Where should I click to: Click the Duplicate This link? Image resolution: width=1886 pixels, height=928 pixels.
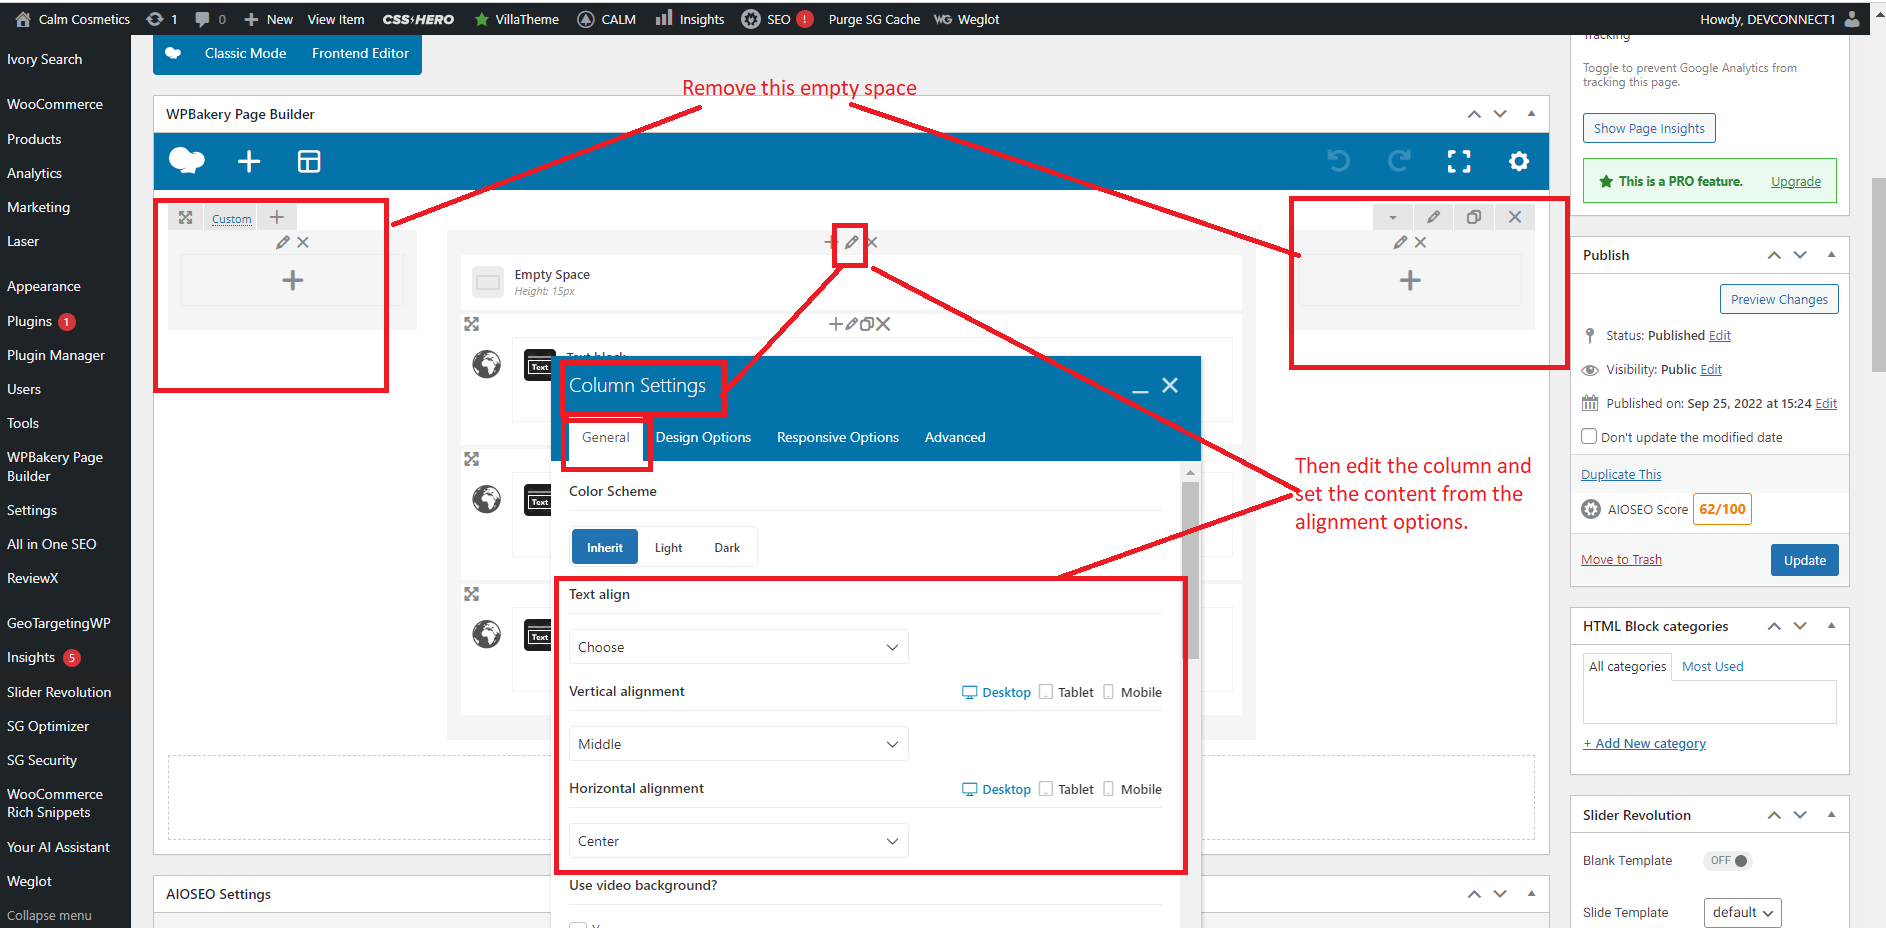(x=1621, y=474)
